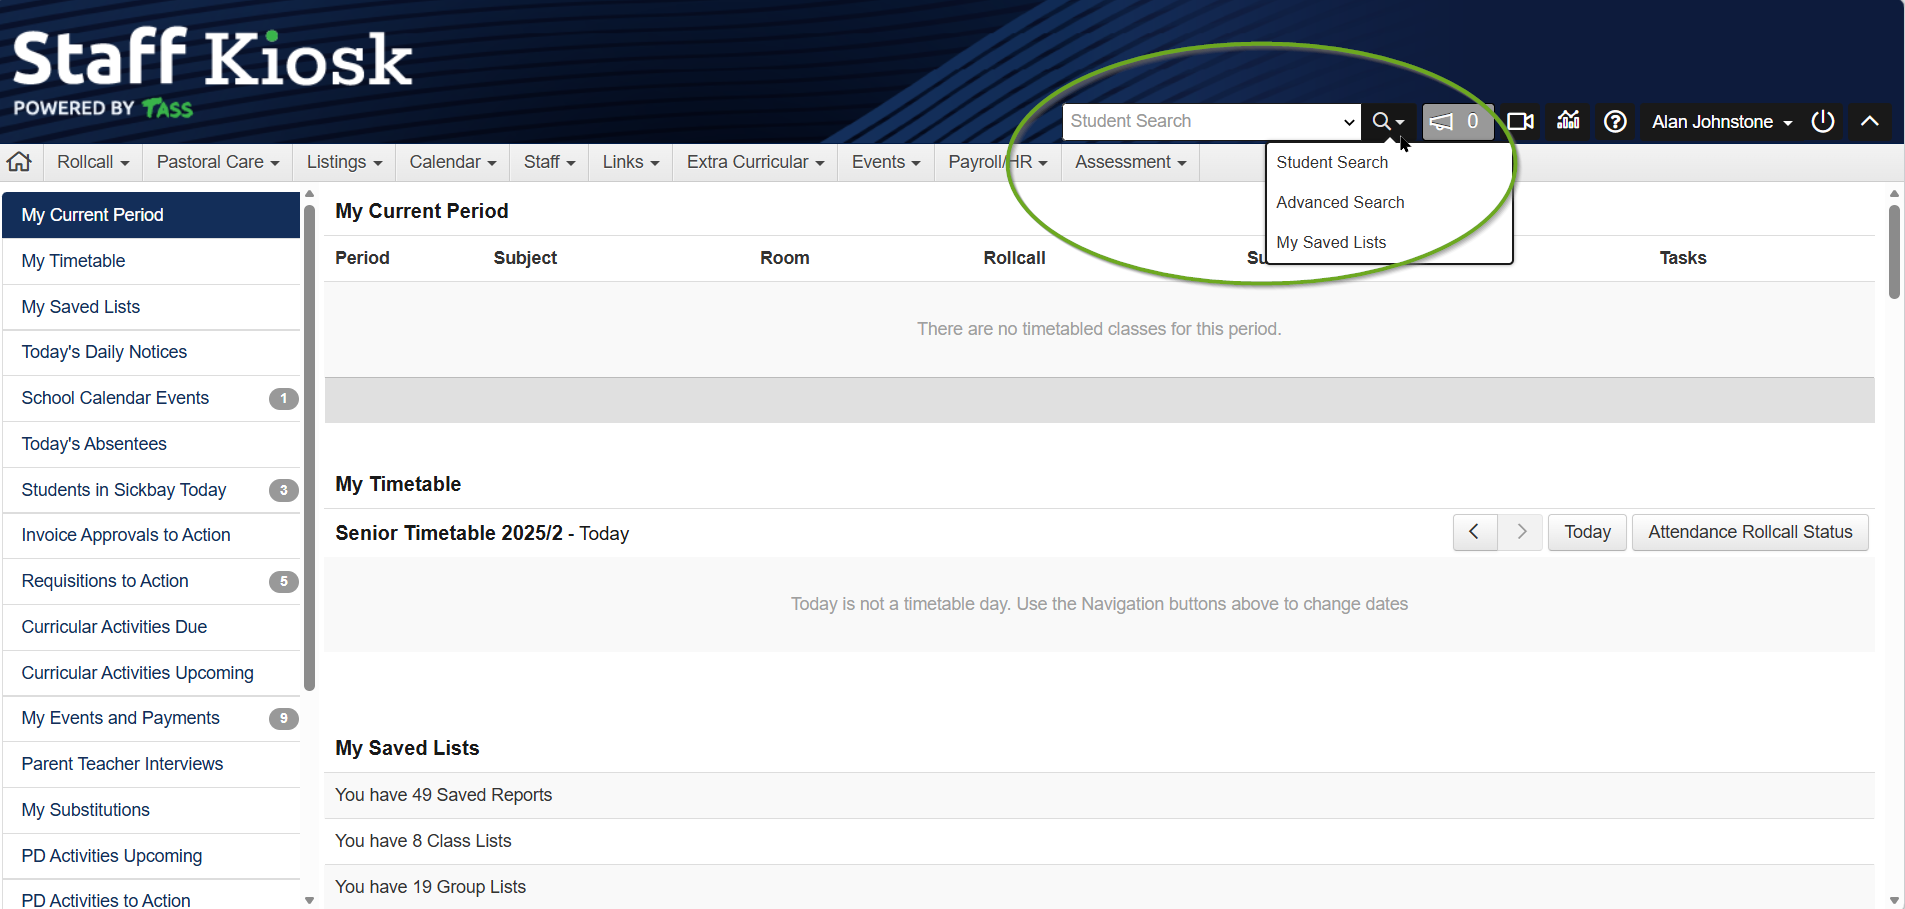Open the video camera icon
This screenshot has height=909, width=1905.
pyautogui.click(x=1521, y=122)
